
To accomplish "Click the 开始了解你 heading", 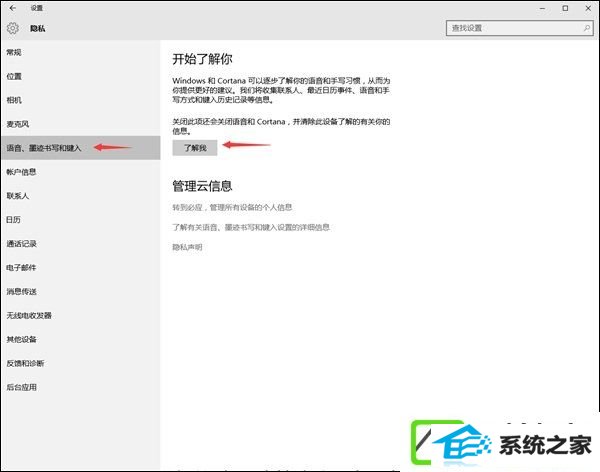I will point(202,59).
